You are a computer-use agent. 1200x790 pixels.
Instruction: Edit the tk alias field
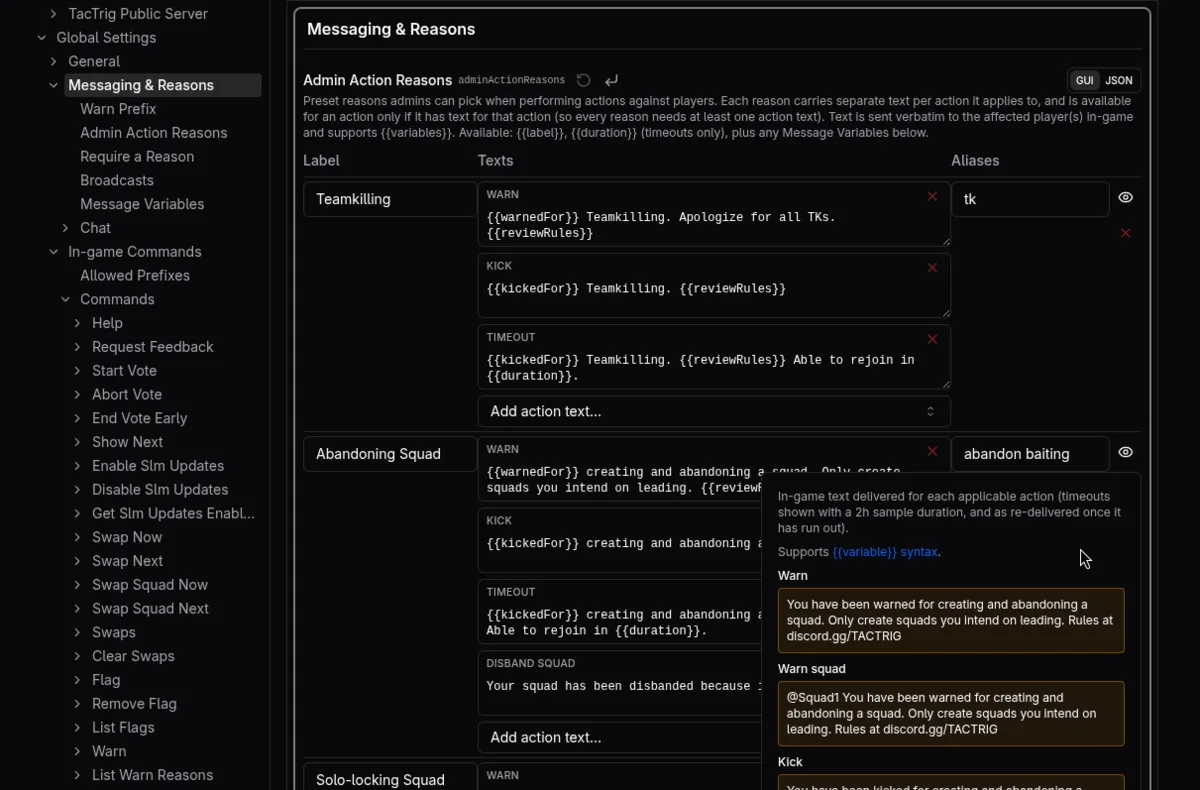click(1030, 199)
